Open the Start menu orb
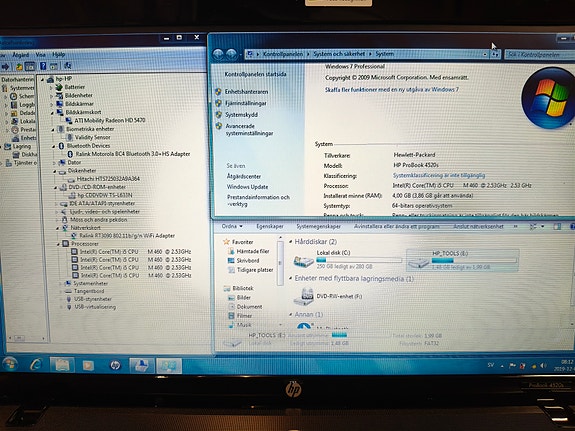 [x=10, y=364]
